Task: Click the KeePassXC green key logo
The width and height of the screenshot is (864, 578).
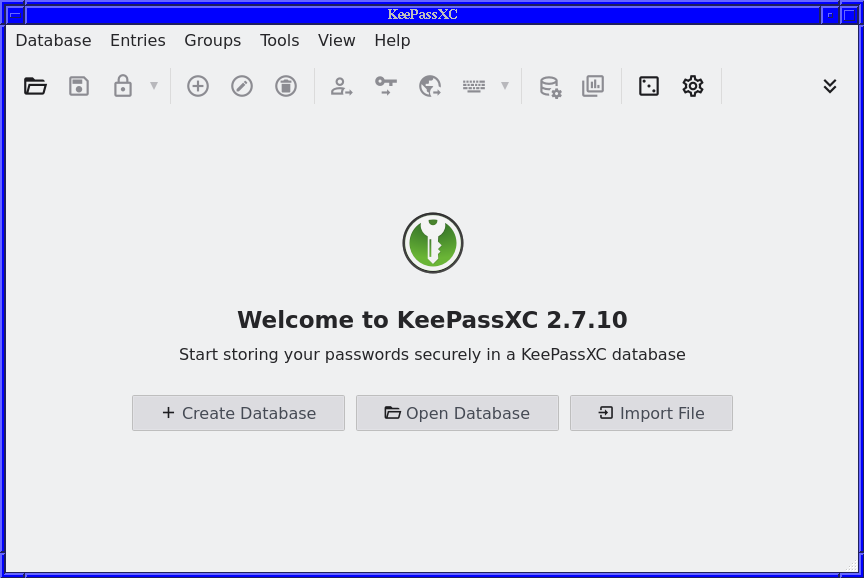Action: click(433, 243)
